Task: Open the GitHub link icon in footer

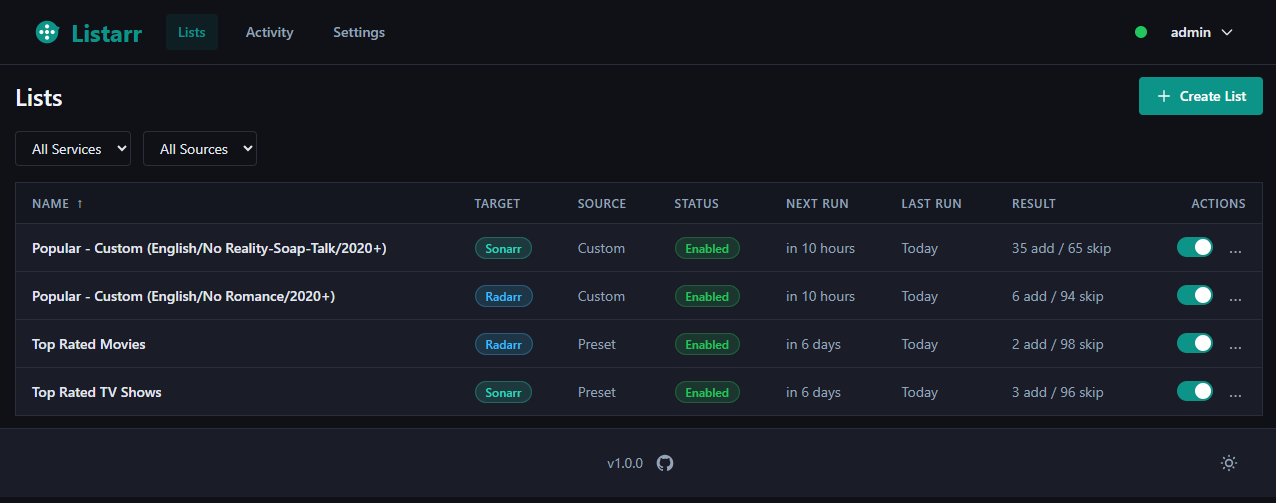Action: click(665, 463)
